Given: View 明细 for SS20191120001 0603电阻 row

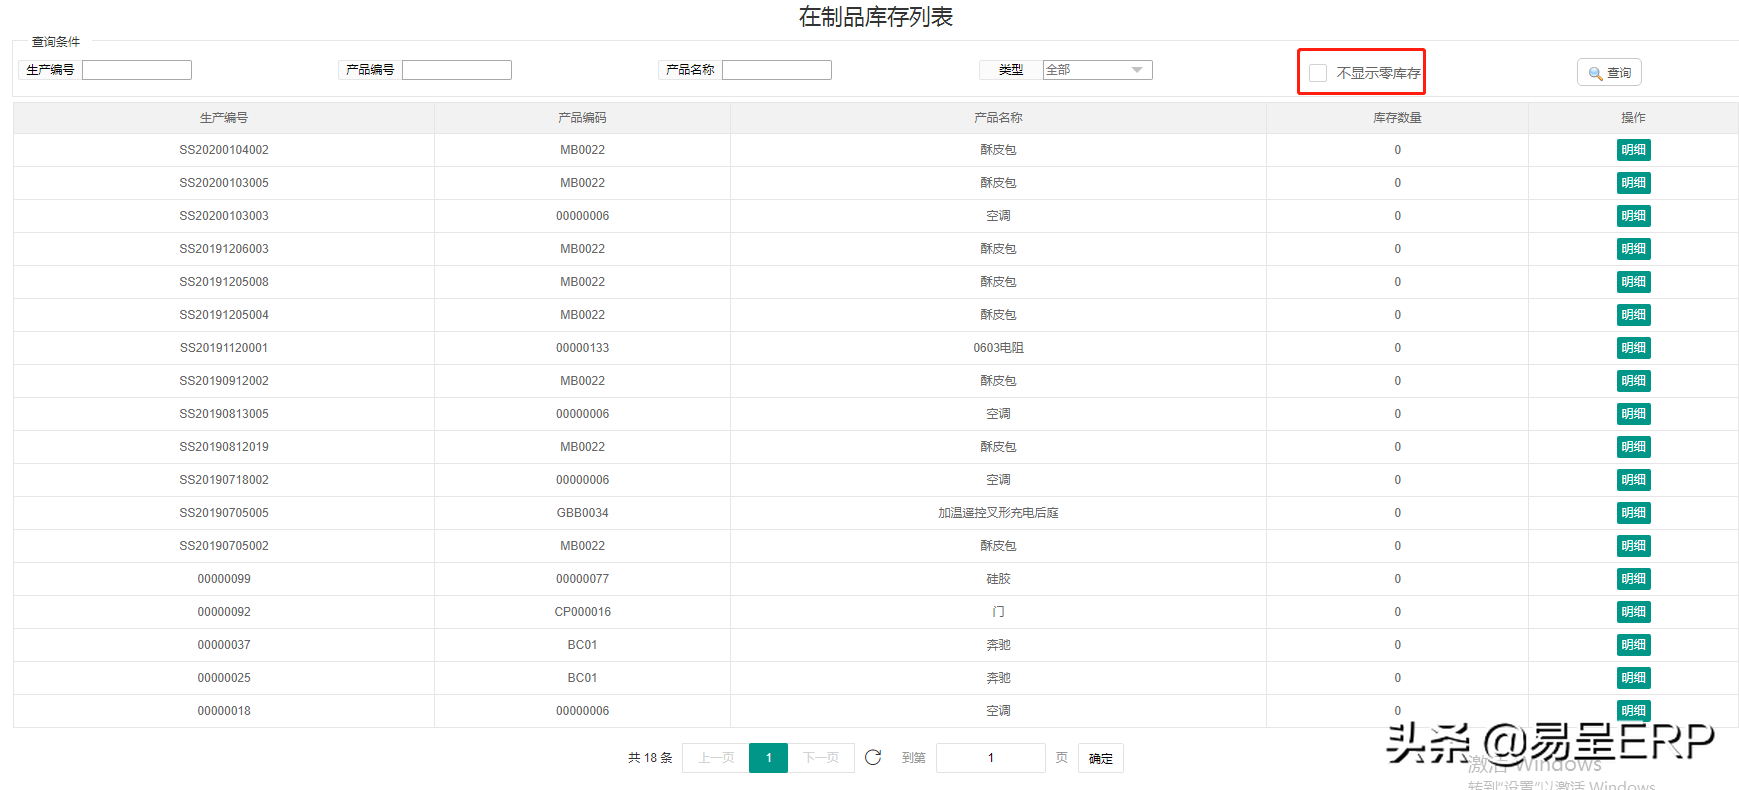Looking at the screenshot, I should [x=1633, y=348].
